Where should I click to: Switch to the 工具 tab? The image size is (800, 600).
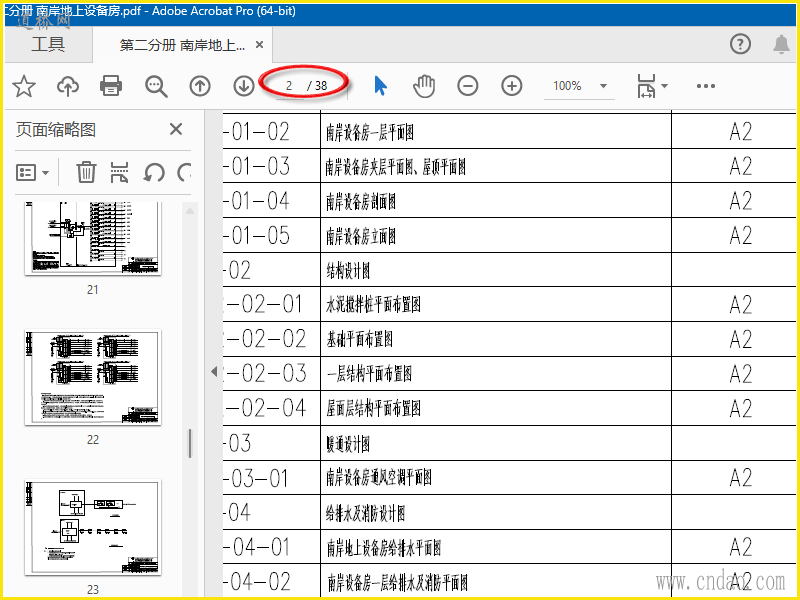48,44
